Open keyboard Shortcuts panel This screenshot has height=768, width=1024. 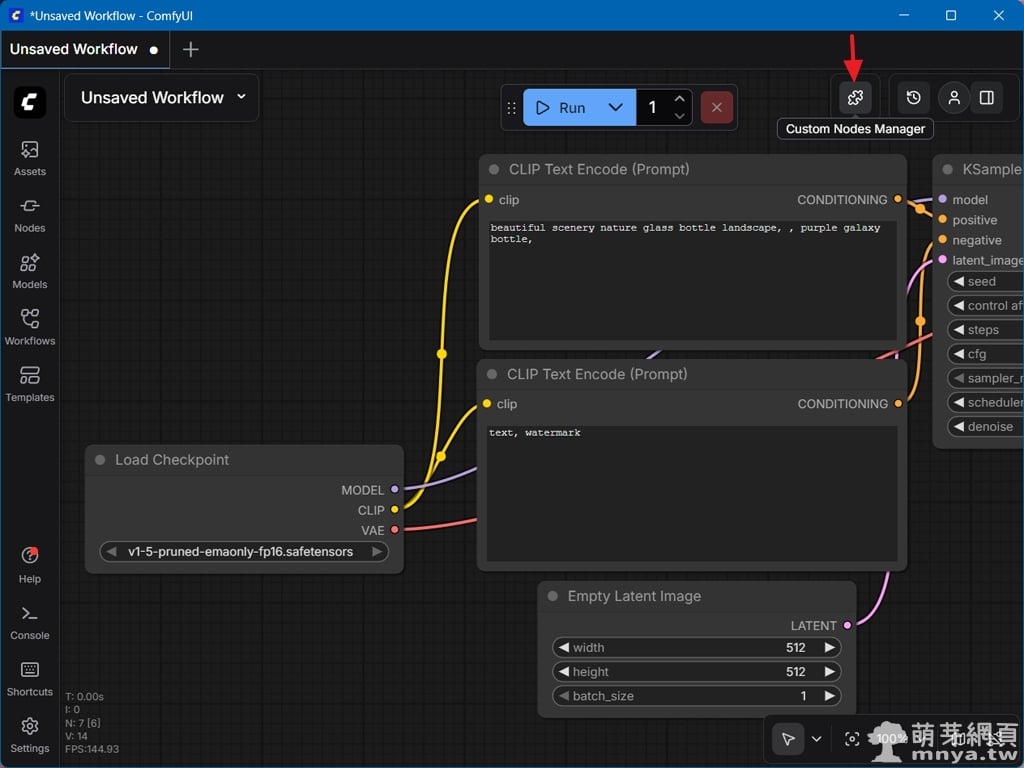point(30,678)
